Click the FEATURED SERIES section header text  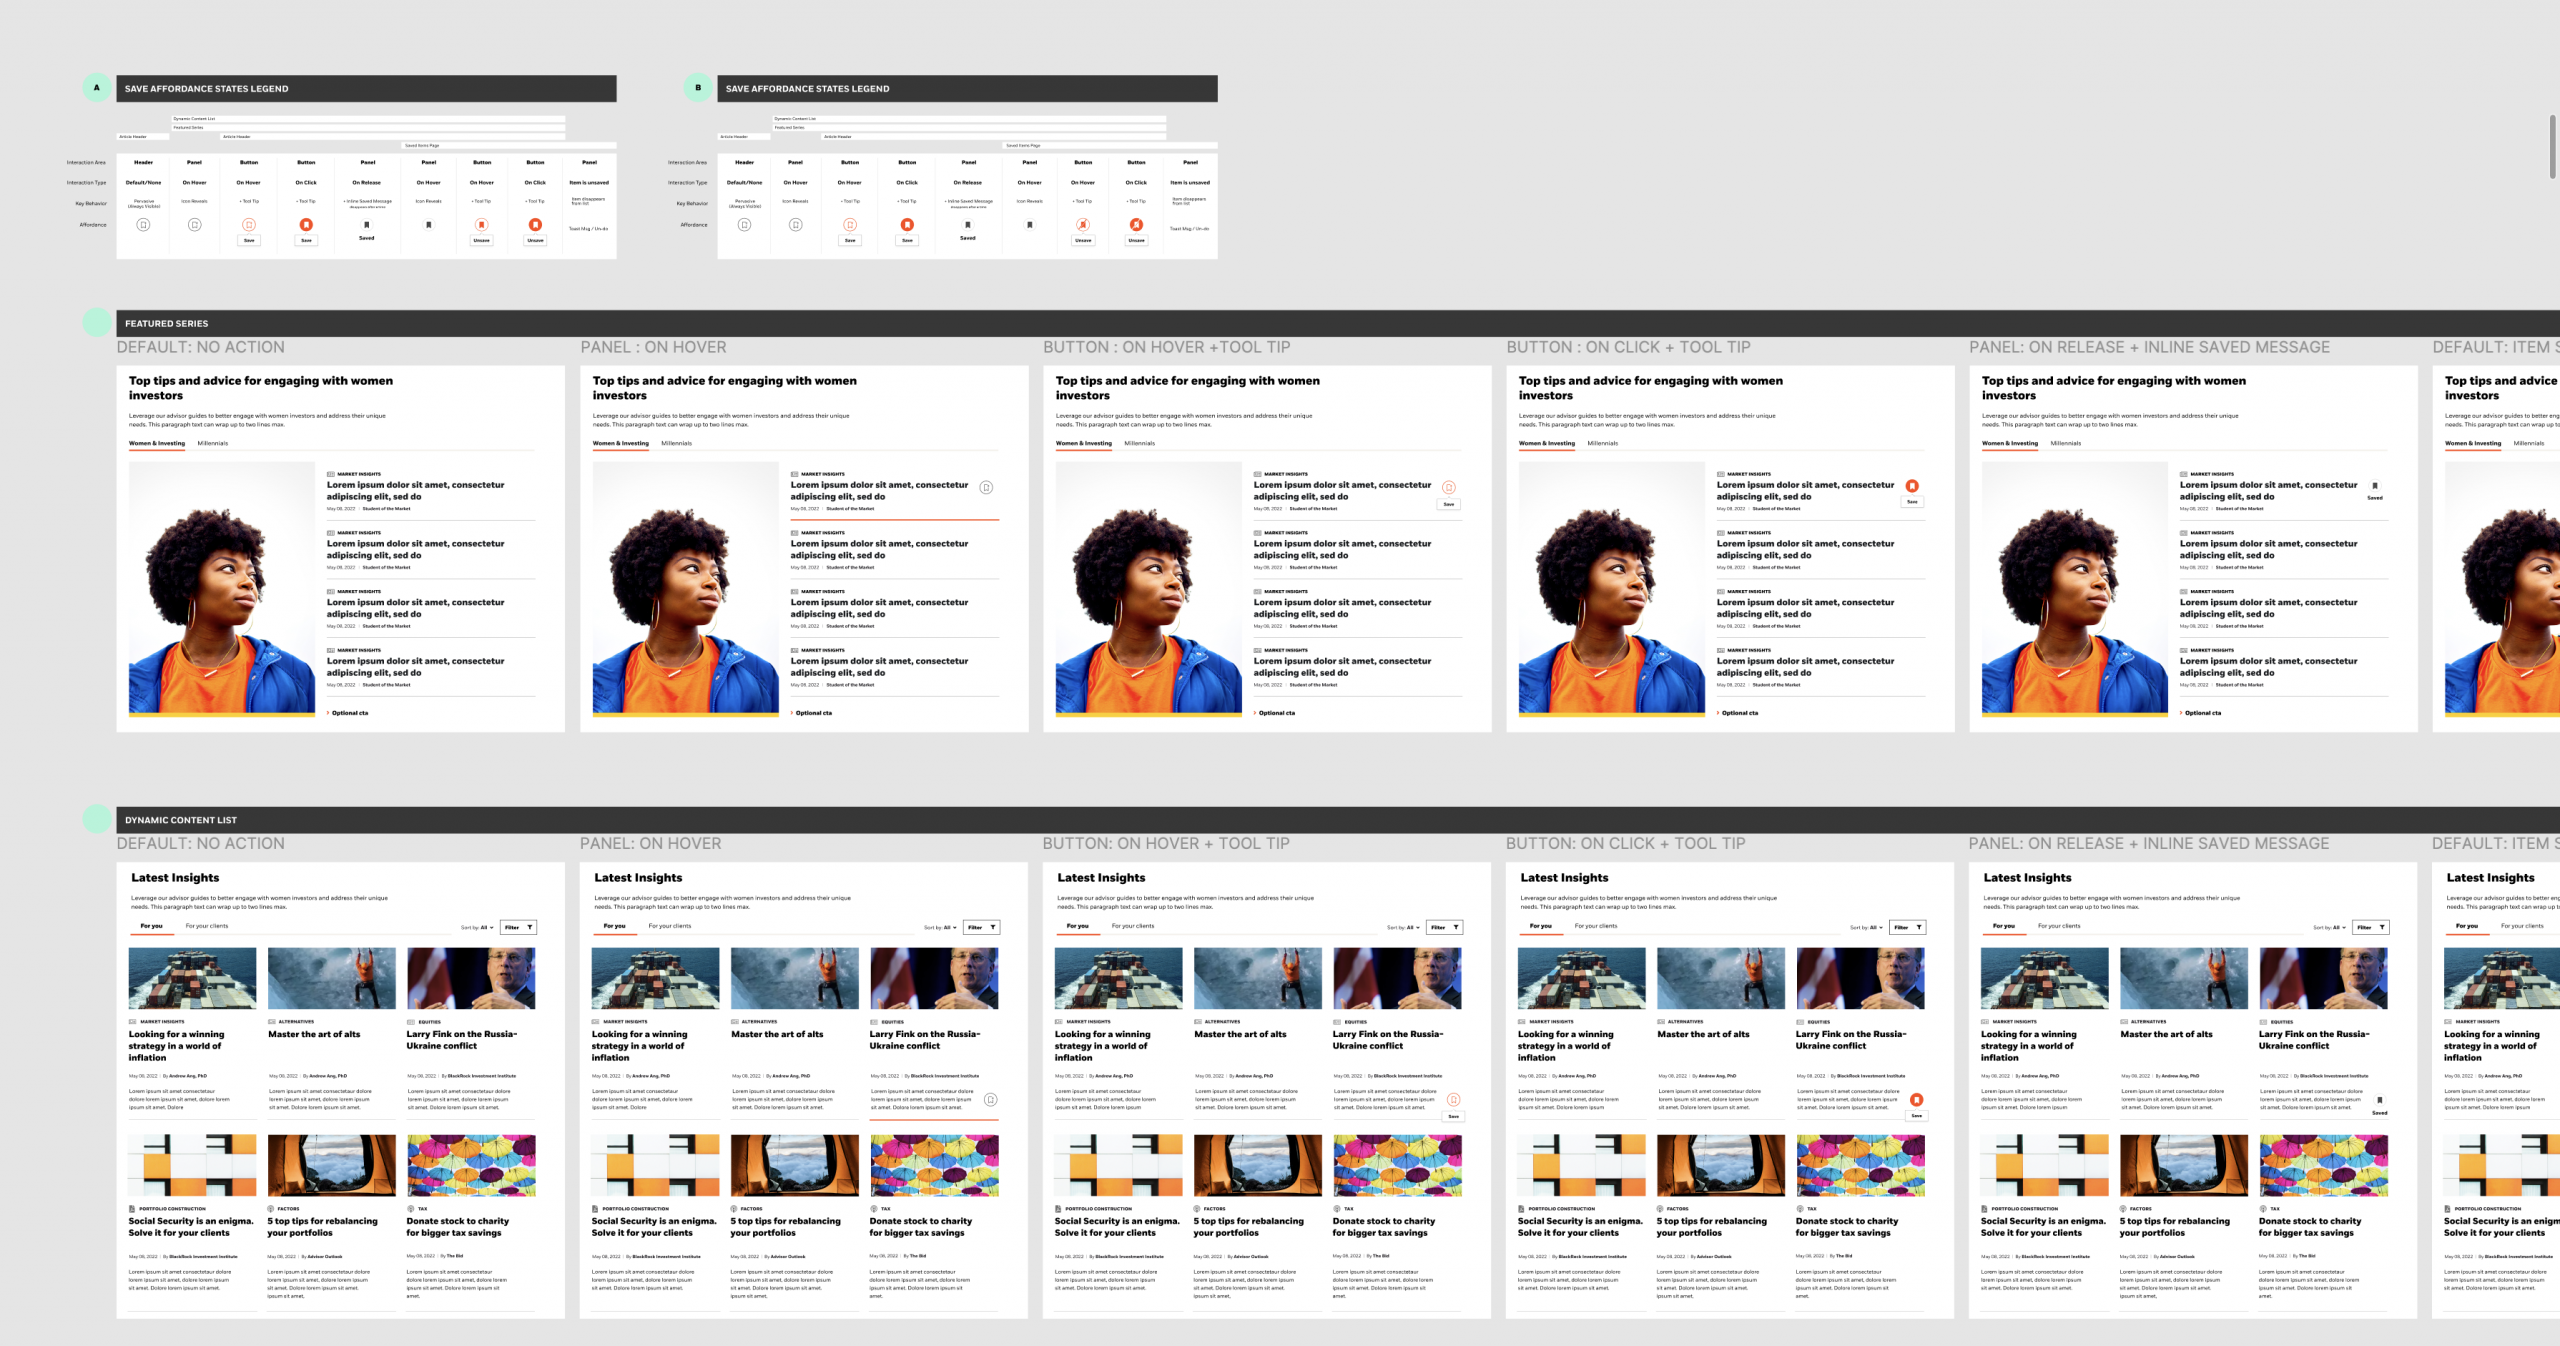pyautogui.click(x=167, y=324)
